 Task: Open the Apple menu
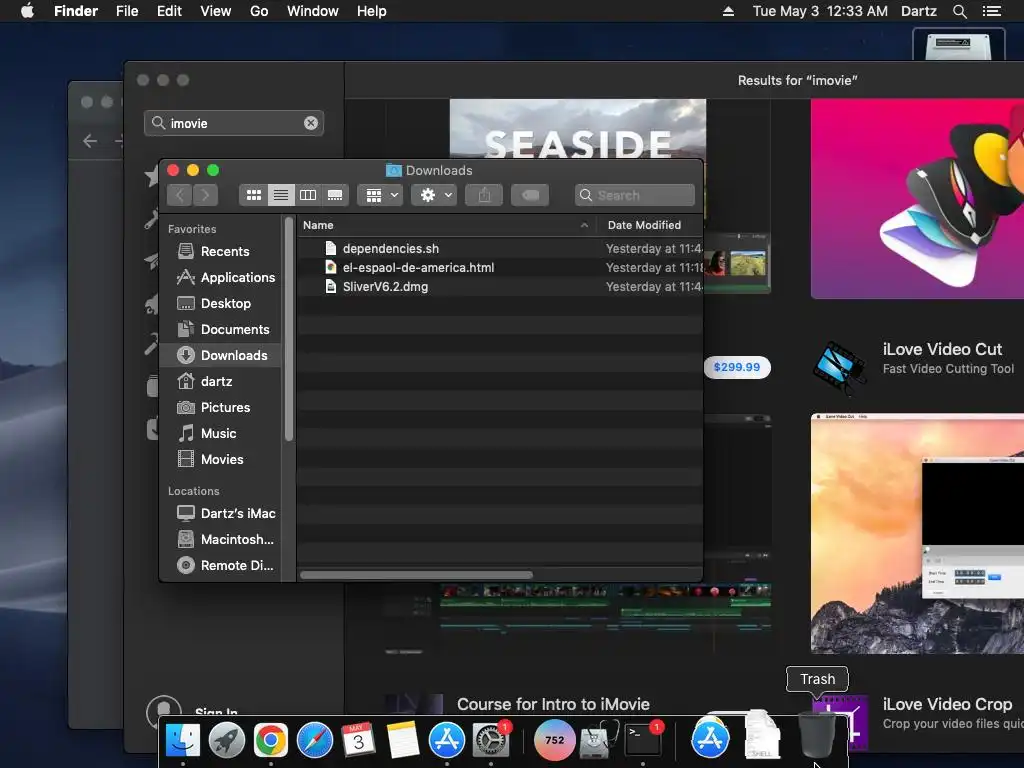[x=27, y=11]
